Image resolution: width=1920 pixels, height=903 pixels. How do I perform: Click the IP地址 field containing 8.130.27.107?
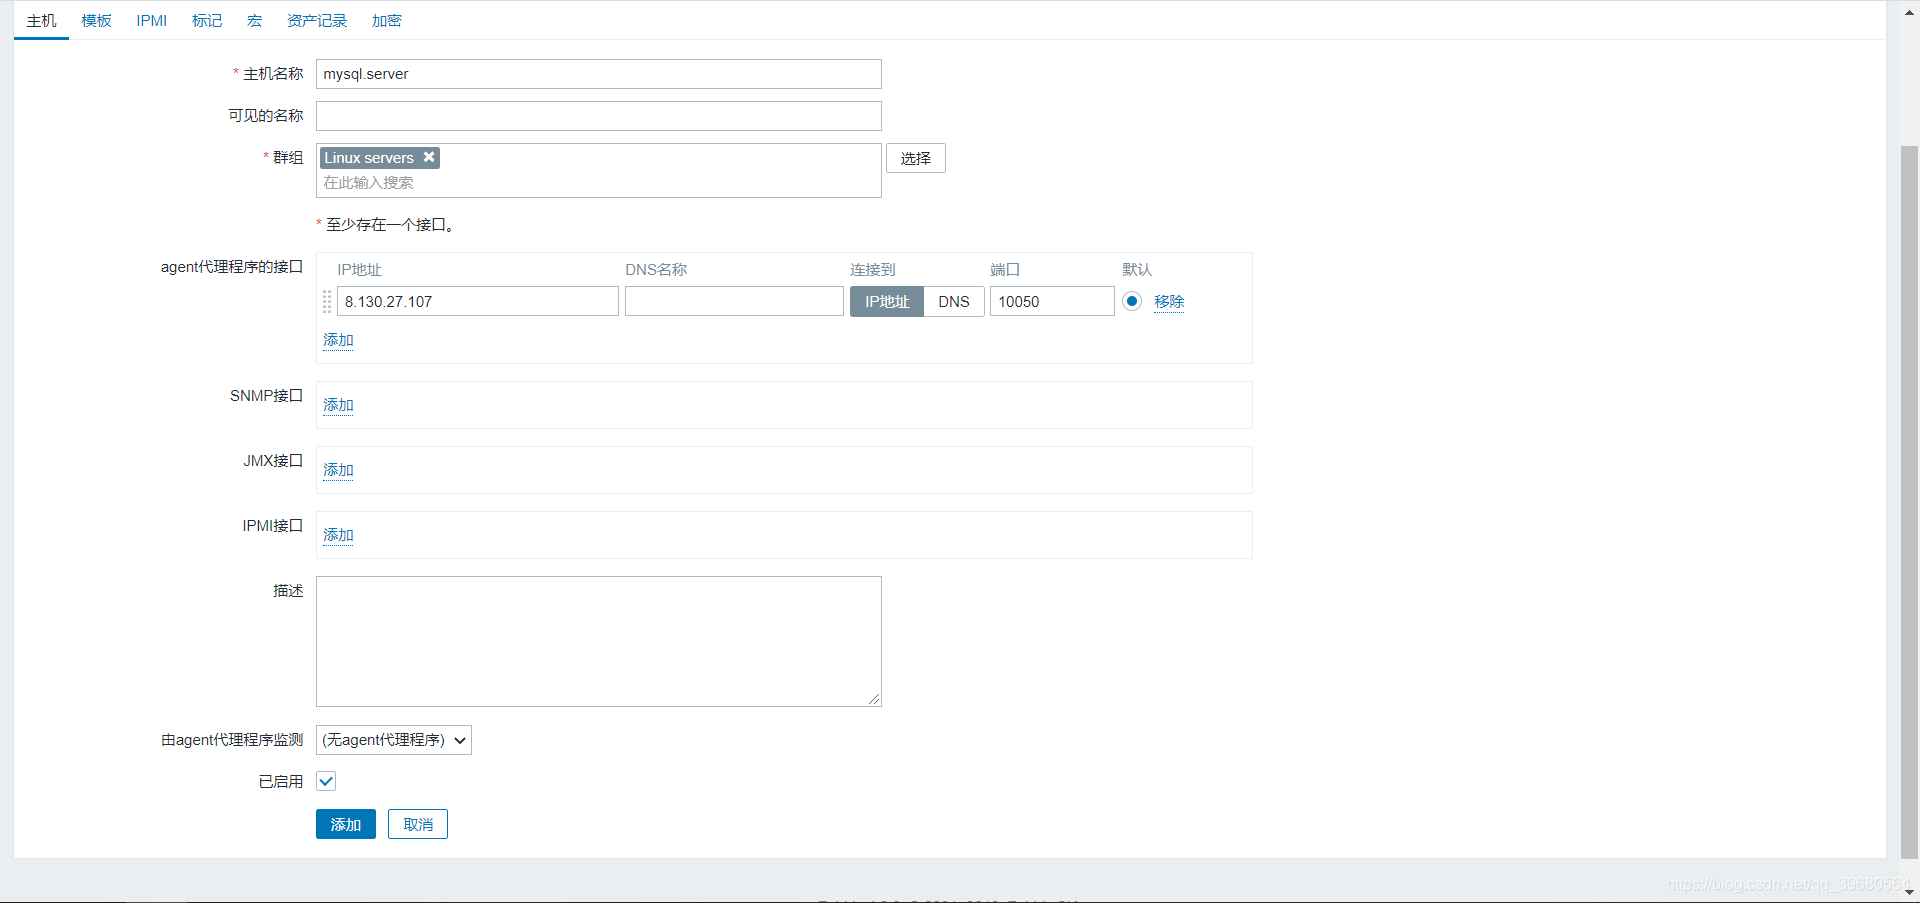click(478, 301)
